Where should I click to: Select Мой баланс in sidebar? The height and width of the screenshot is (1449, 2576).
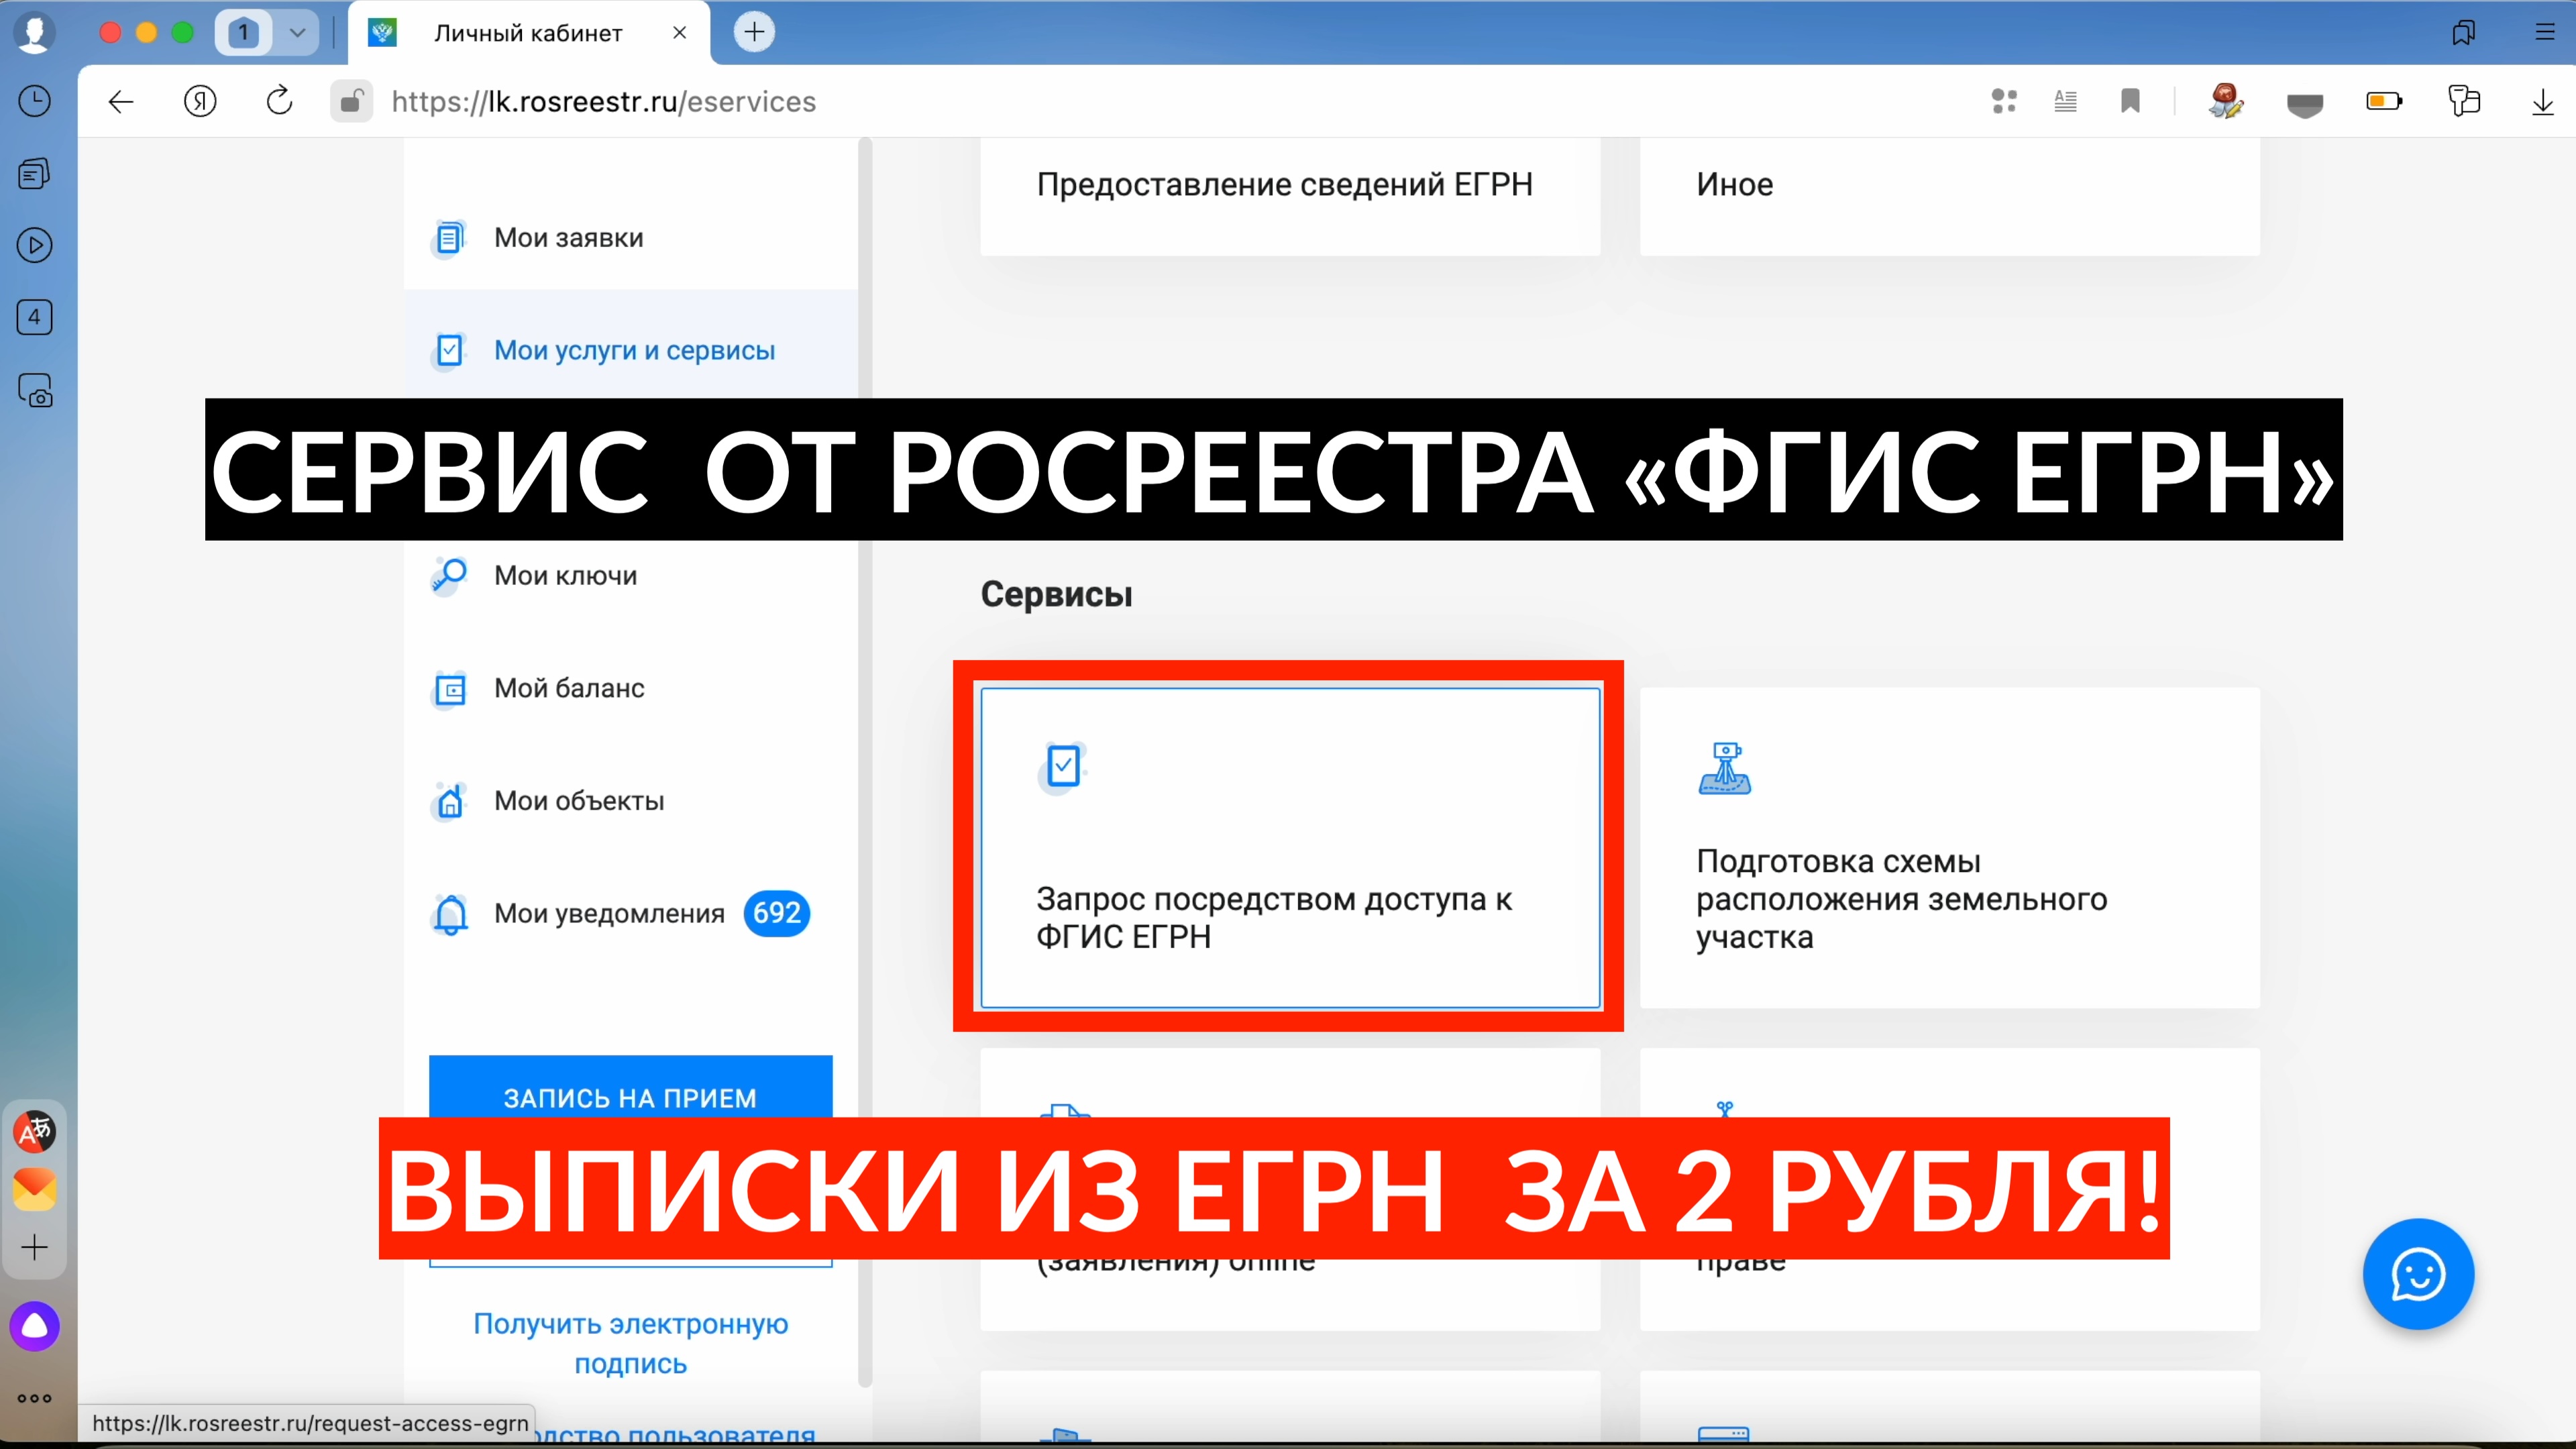pos(568,688)
